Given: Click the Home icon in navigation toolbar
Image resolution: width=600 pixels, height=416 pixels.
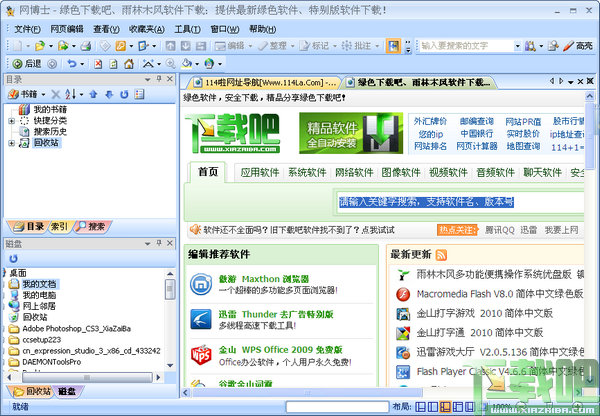Looking at the screenshot, I should [129, 64].
